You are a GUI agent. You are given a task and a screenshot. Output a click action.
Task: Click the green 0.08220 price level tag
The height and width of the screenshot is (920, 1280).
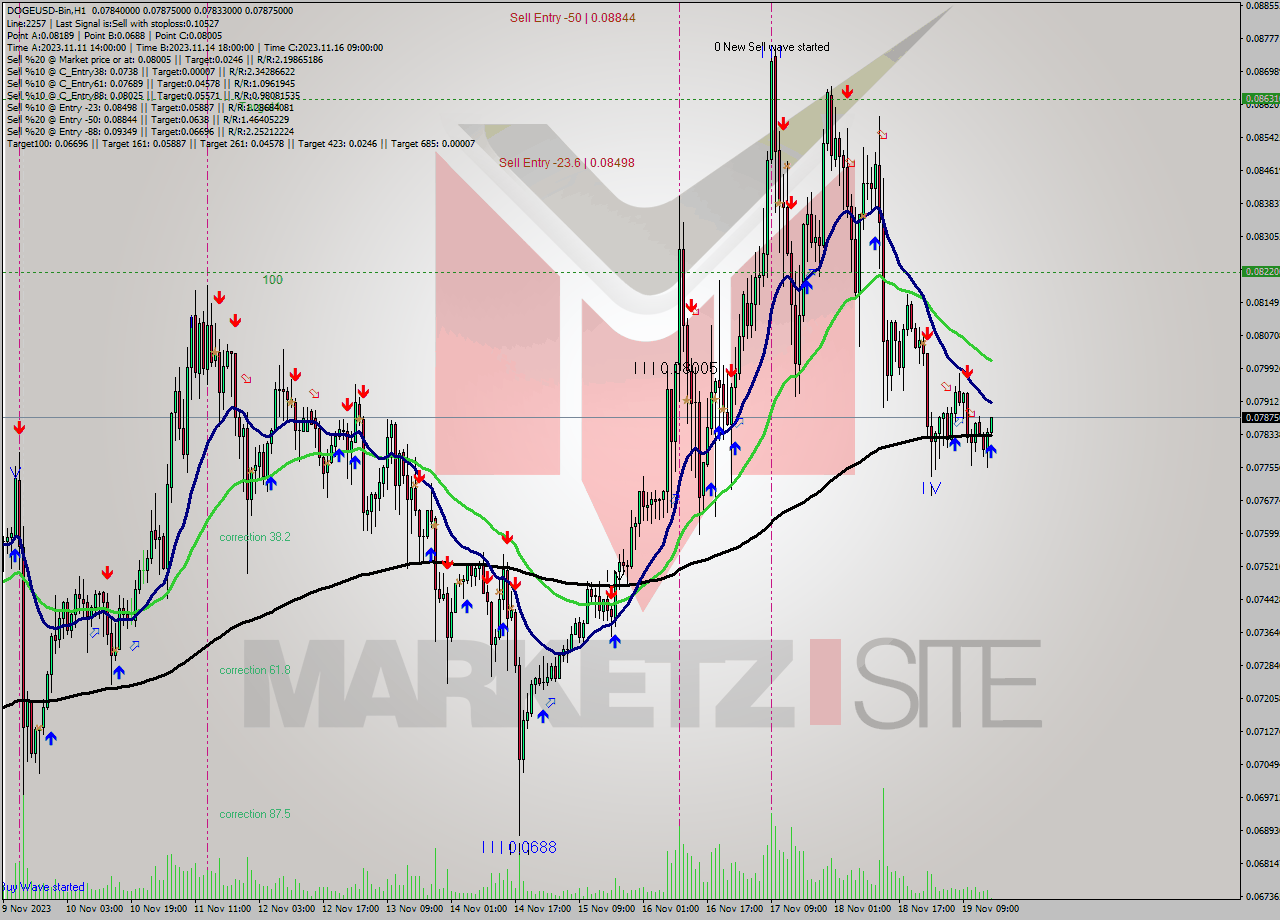[x=1260, y=271]
